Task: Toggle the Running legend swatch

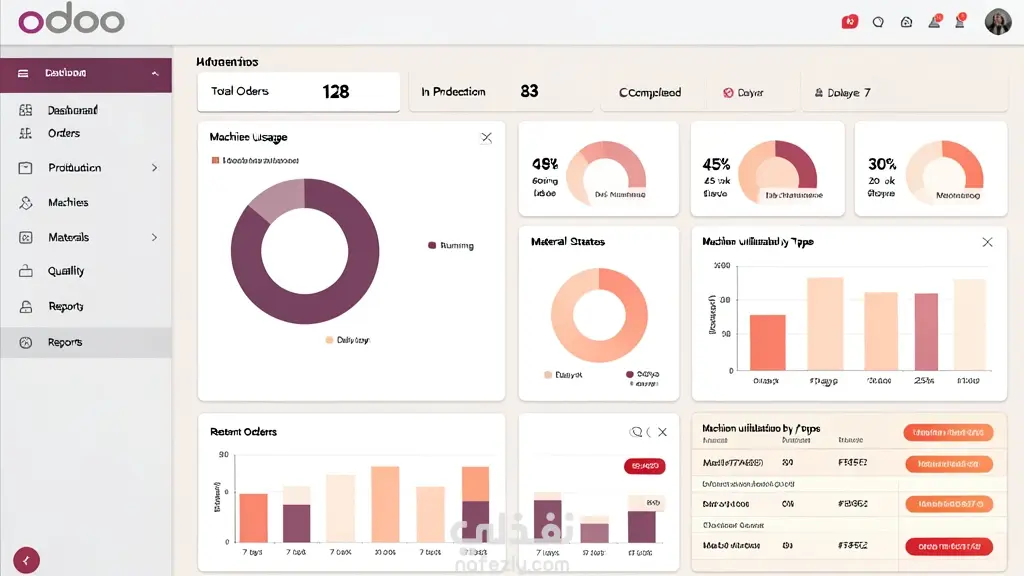Action: 432,246
